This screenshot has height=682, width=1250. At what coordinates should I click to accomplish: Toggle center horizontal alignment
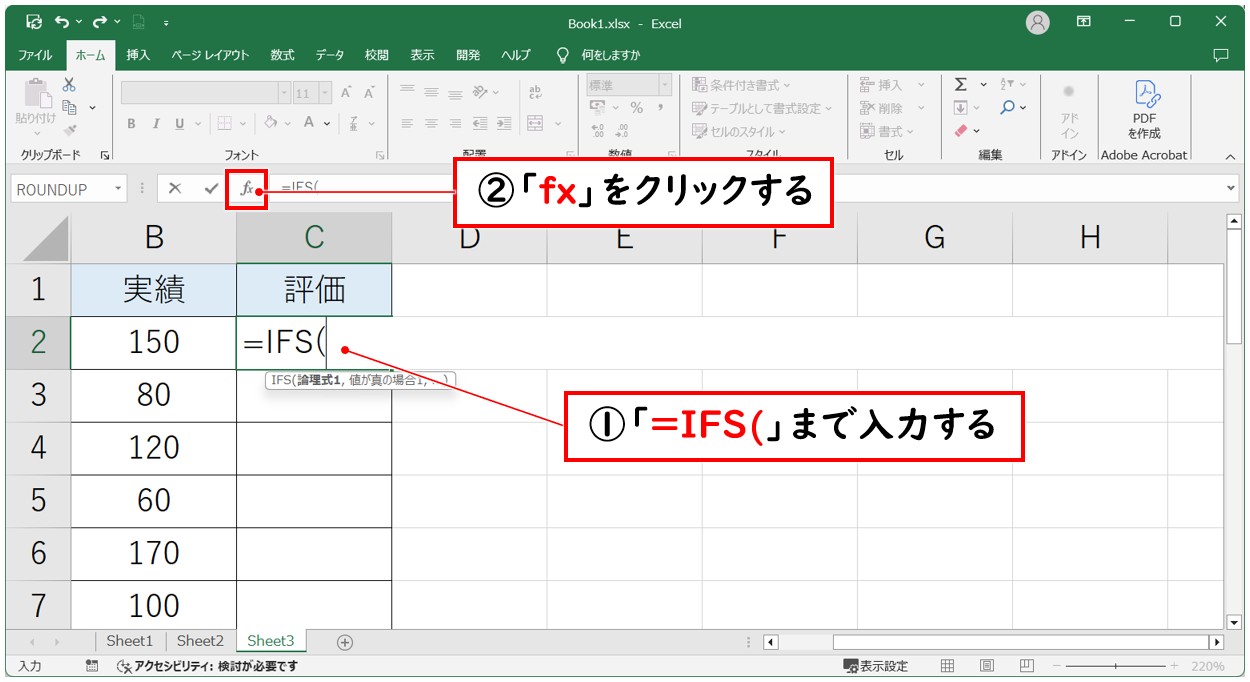(431, 123)
